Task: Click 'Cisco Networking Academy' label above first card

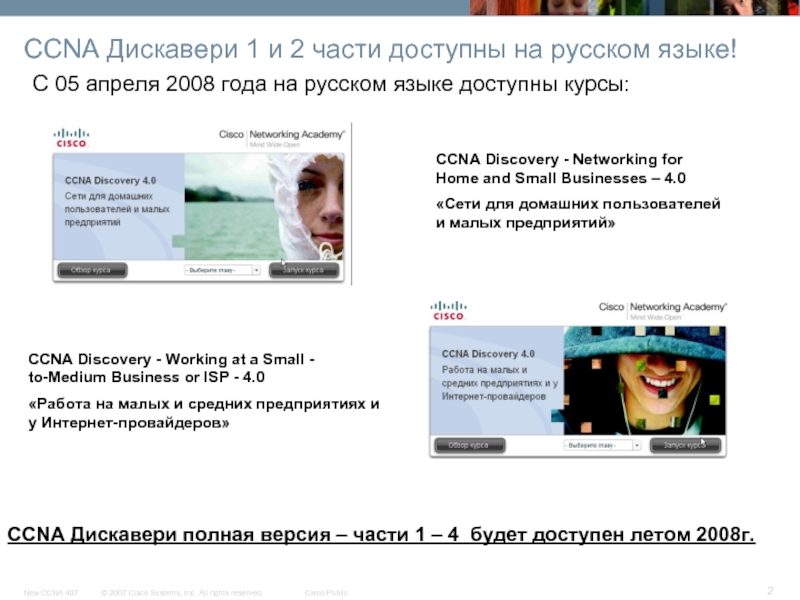Action: [282, 134]
